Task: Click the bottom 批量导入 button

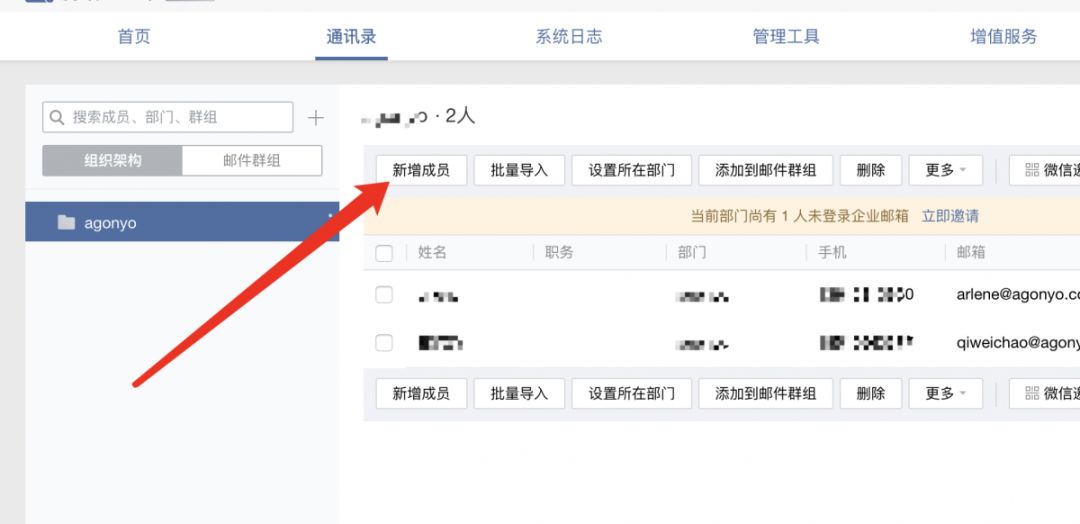Action: (x=519, y=393)
